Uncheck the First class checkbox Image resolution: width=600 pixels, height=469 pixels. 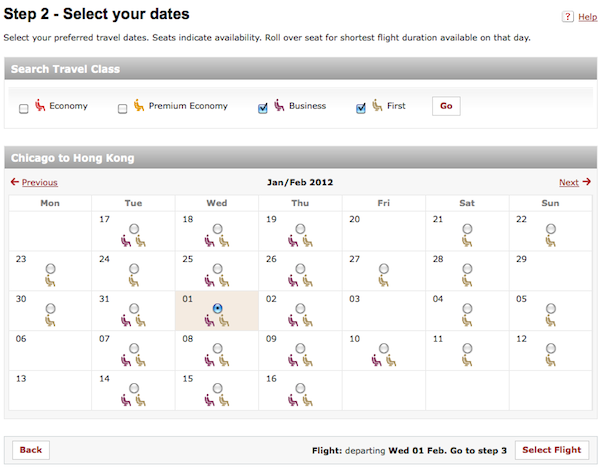point(361,108)
